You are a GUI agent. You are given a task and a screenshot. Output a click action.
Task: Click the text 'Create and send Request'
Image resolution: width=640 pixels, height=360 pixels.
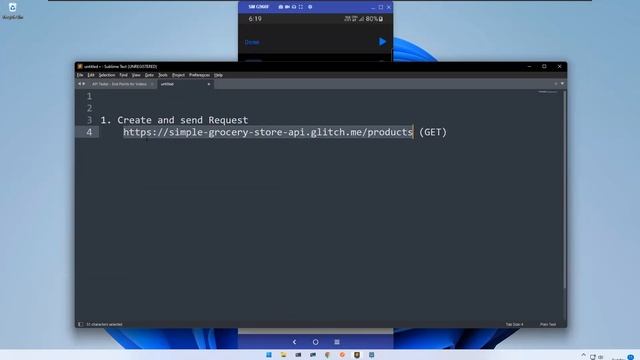click(x=182, y=120)
